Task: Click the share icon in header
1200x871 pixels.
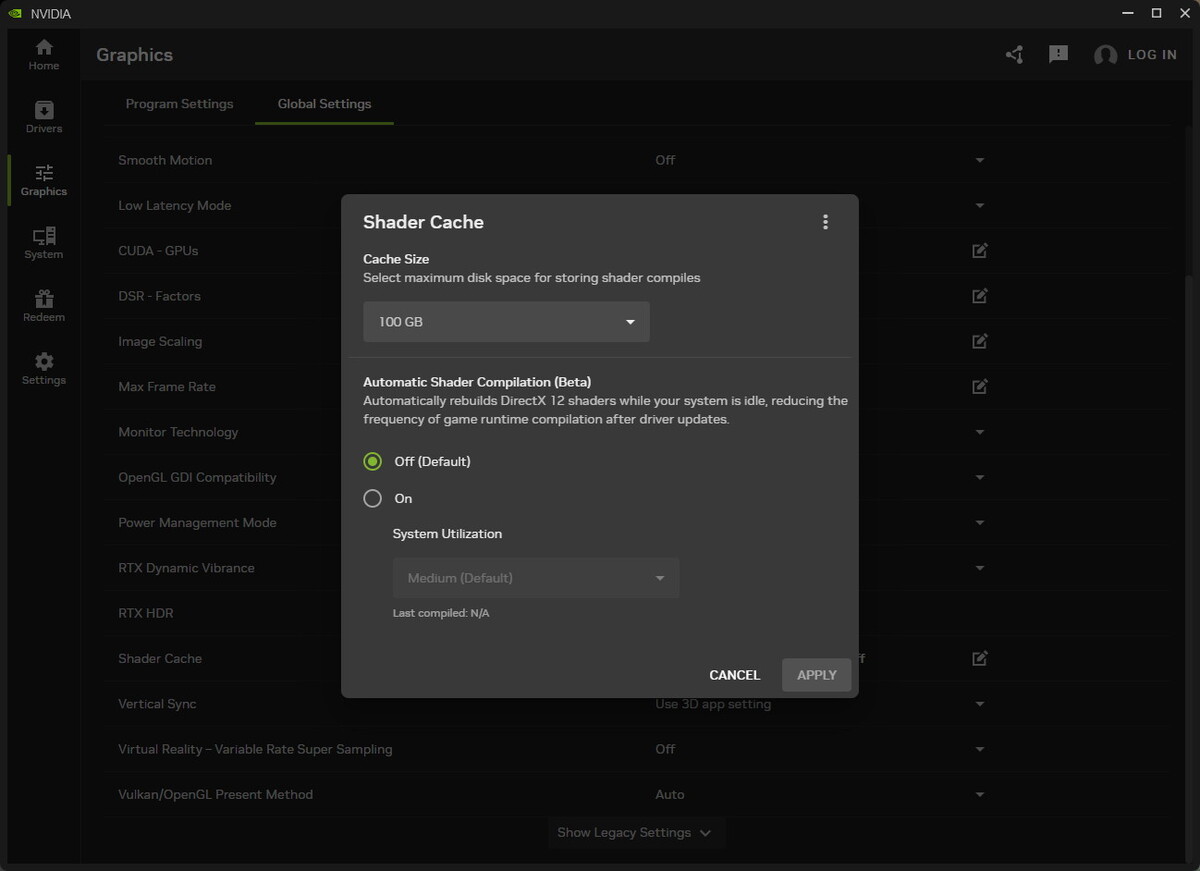Action: (1014, 55)
